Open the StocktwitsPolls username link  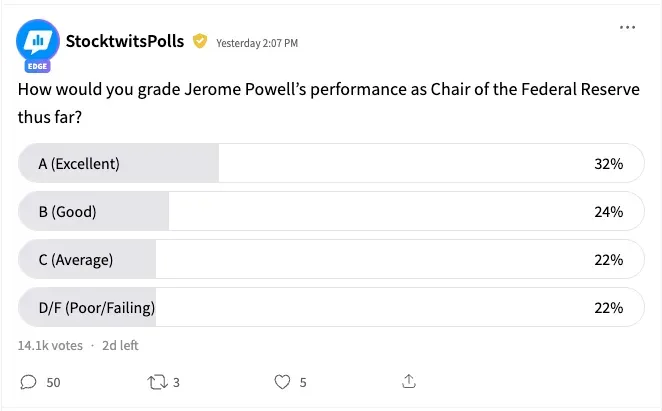pyautogui.click(x=126, y=42)
